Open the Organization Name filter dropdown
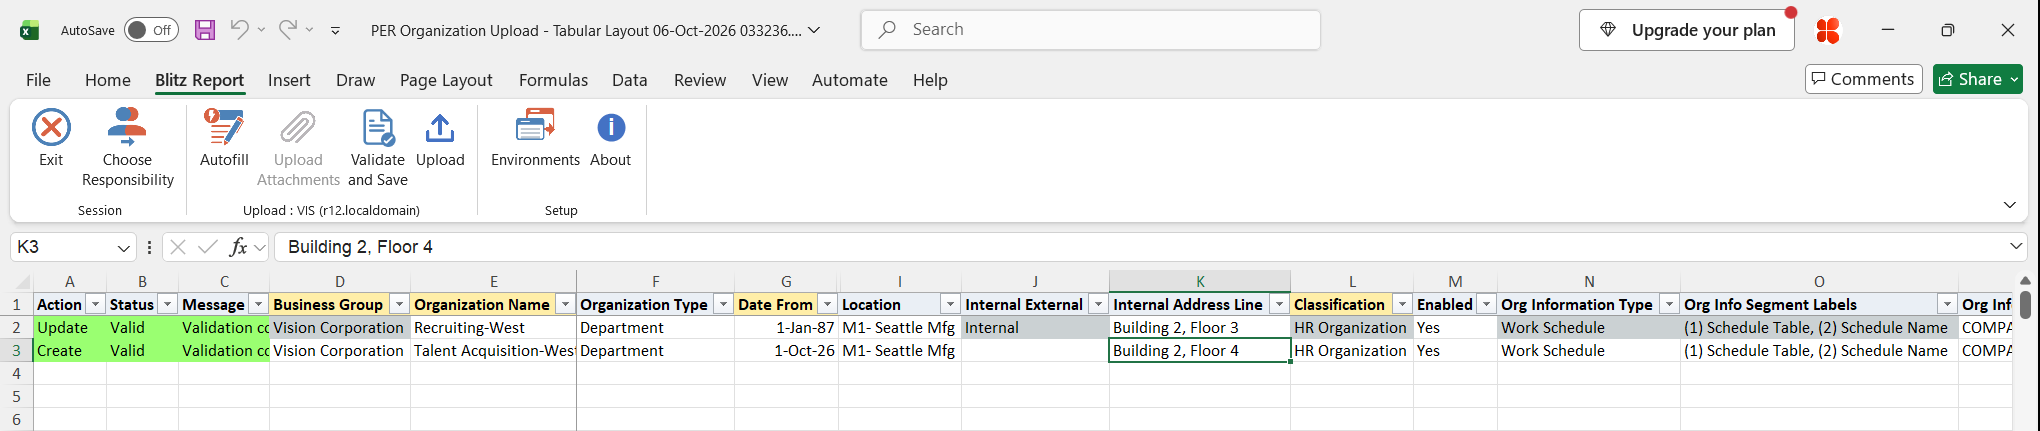Viewport: 2040px width, 431px height. (x=566, y=304)
